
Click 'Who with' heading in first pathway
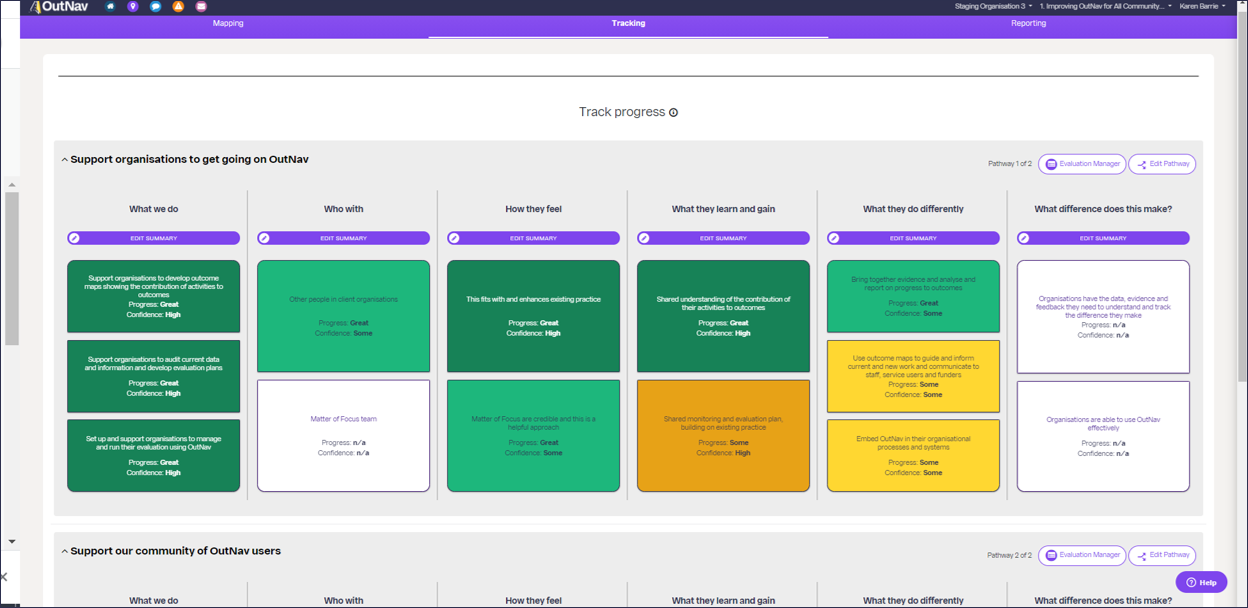point(344,209)
